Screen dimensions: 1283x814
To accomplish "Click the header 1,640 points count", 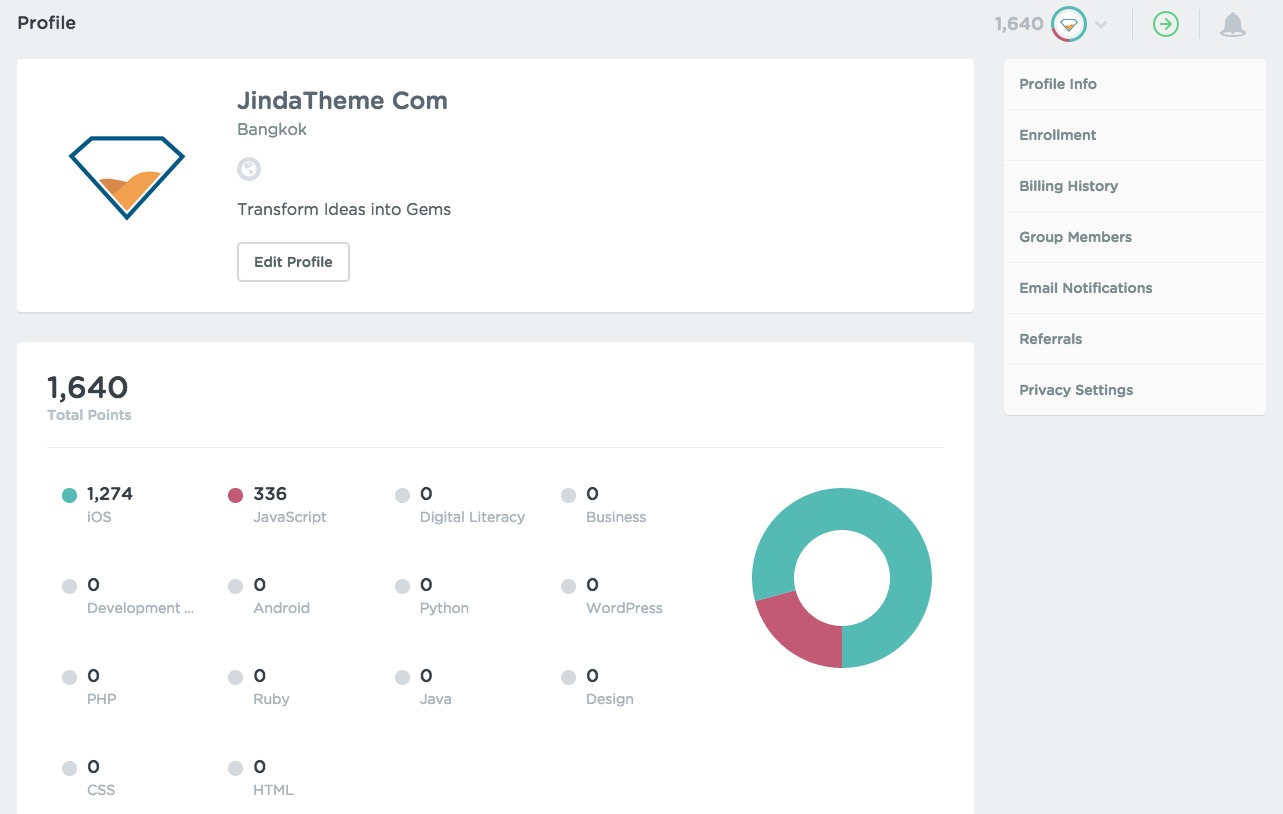I will 1019,24.
